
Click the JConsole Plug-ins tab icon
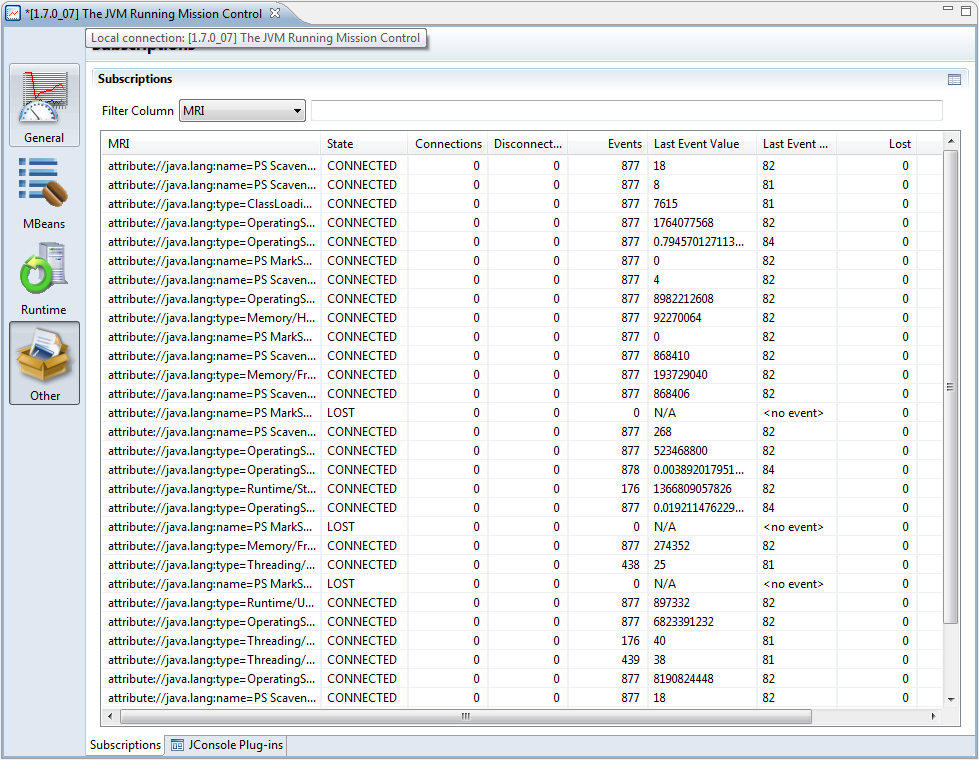point(177,745)
